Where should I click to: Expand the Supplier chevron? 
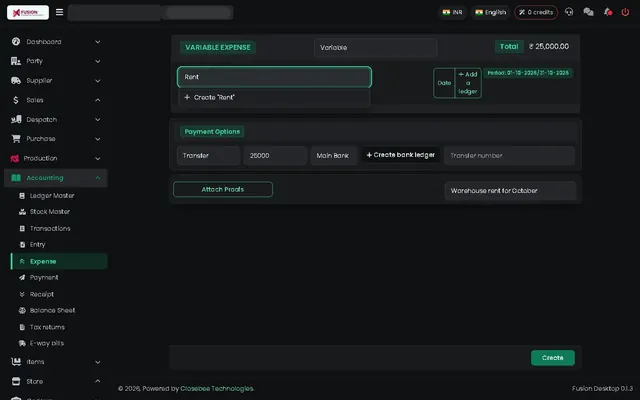pos(98,81)
